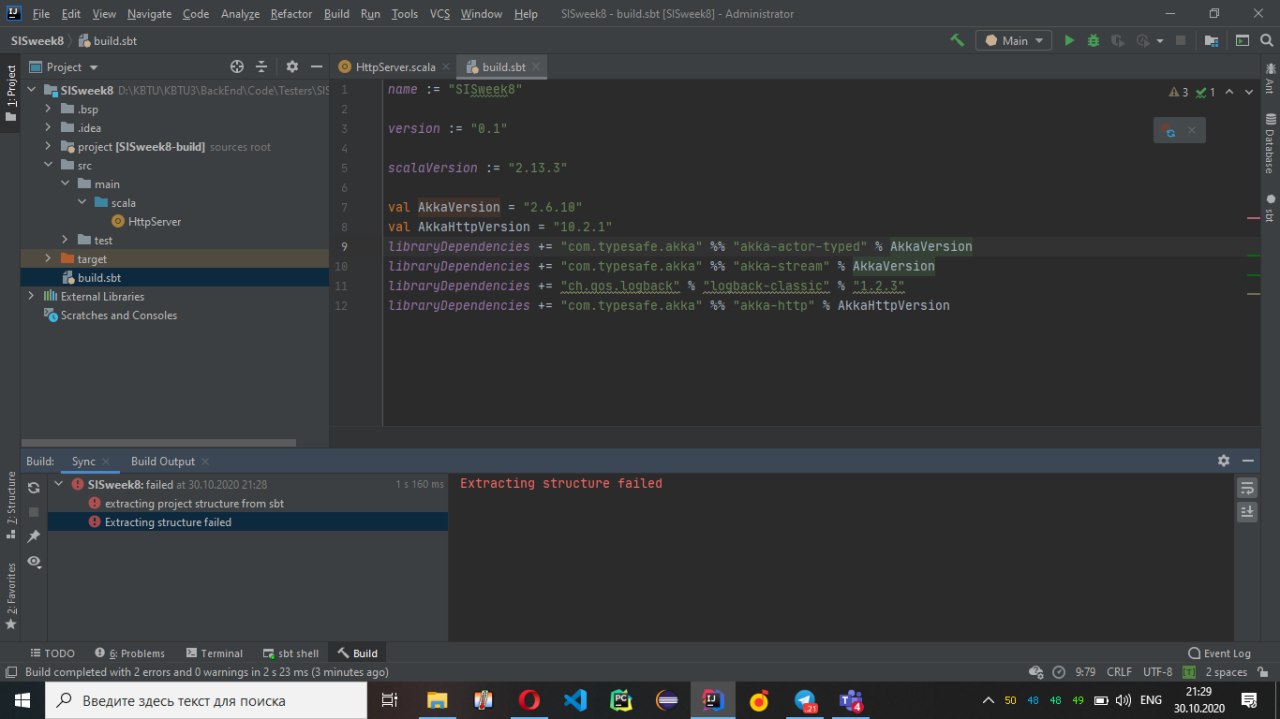1280x719 pixels.
Task: Select 'extracting project structure from sbt' row
Action: point(247,503)
